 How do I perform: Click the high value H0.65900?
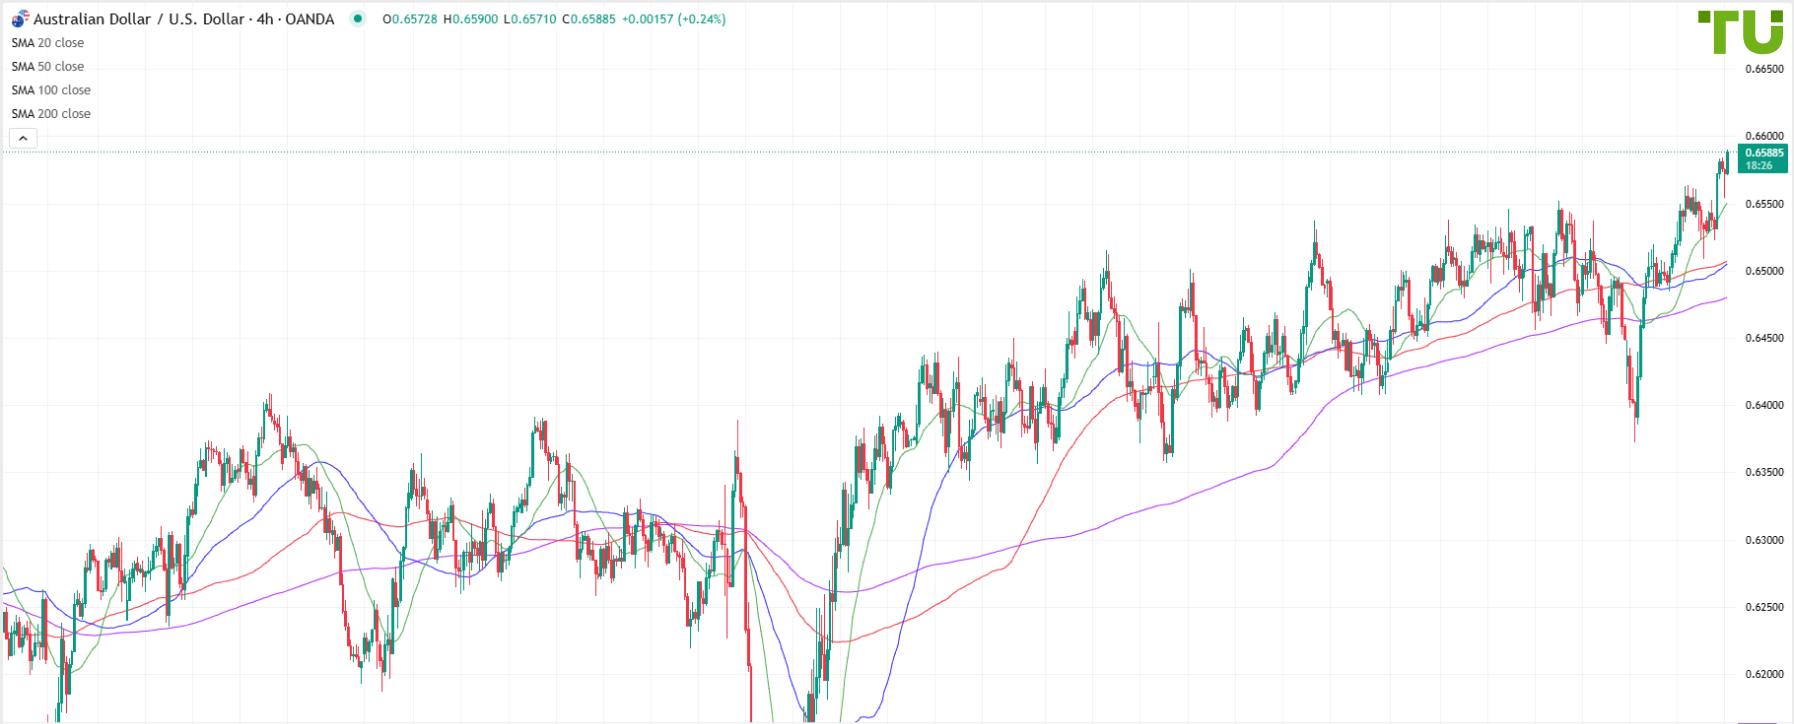coord(470,19)
